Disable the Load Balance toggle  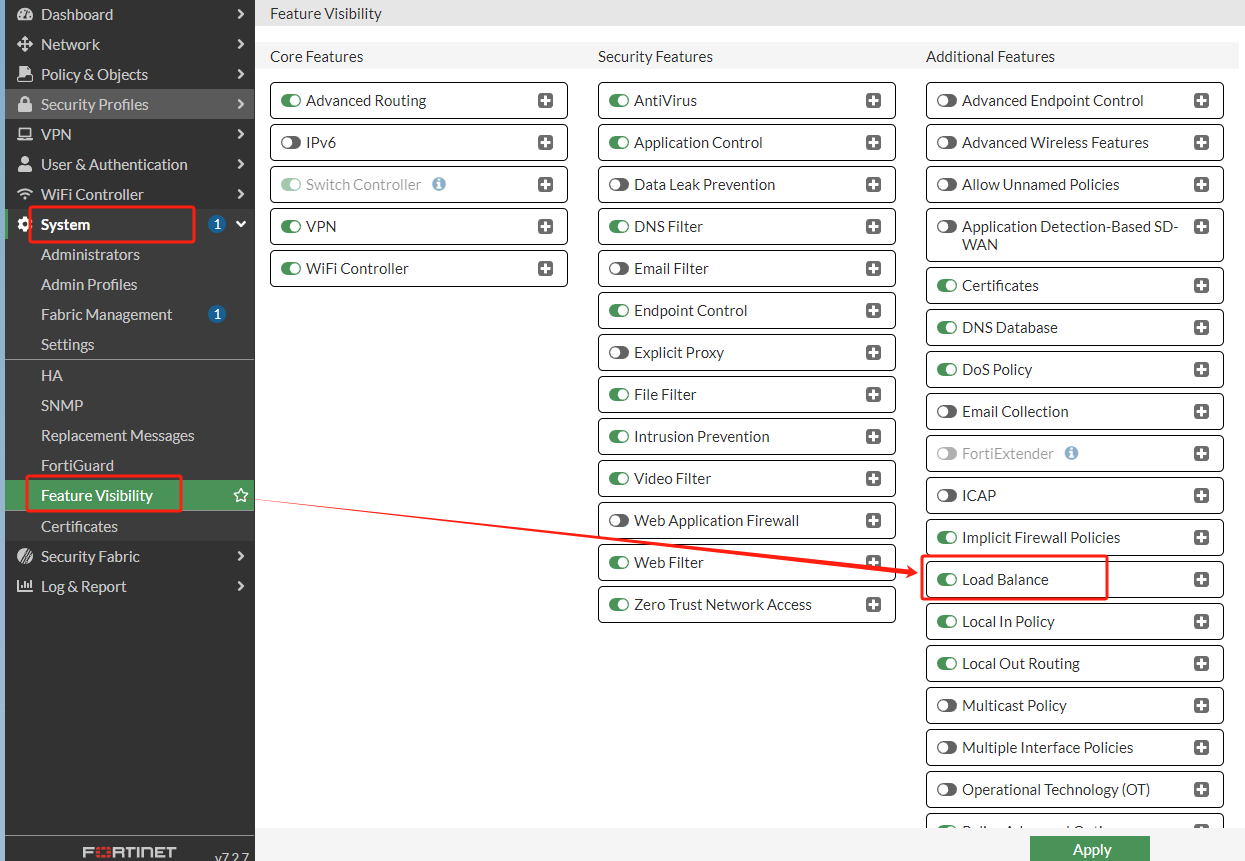tap(946, 580)
